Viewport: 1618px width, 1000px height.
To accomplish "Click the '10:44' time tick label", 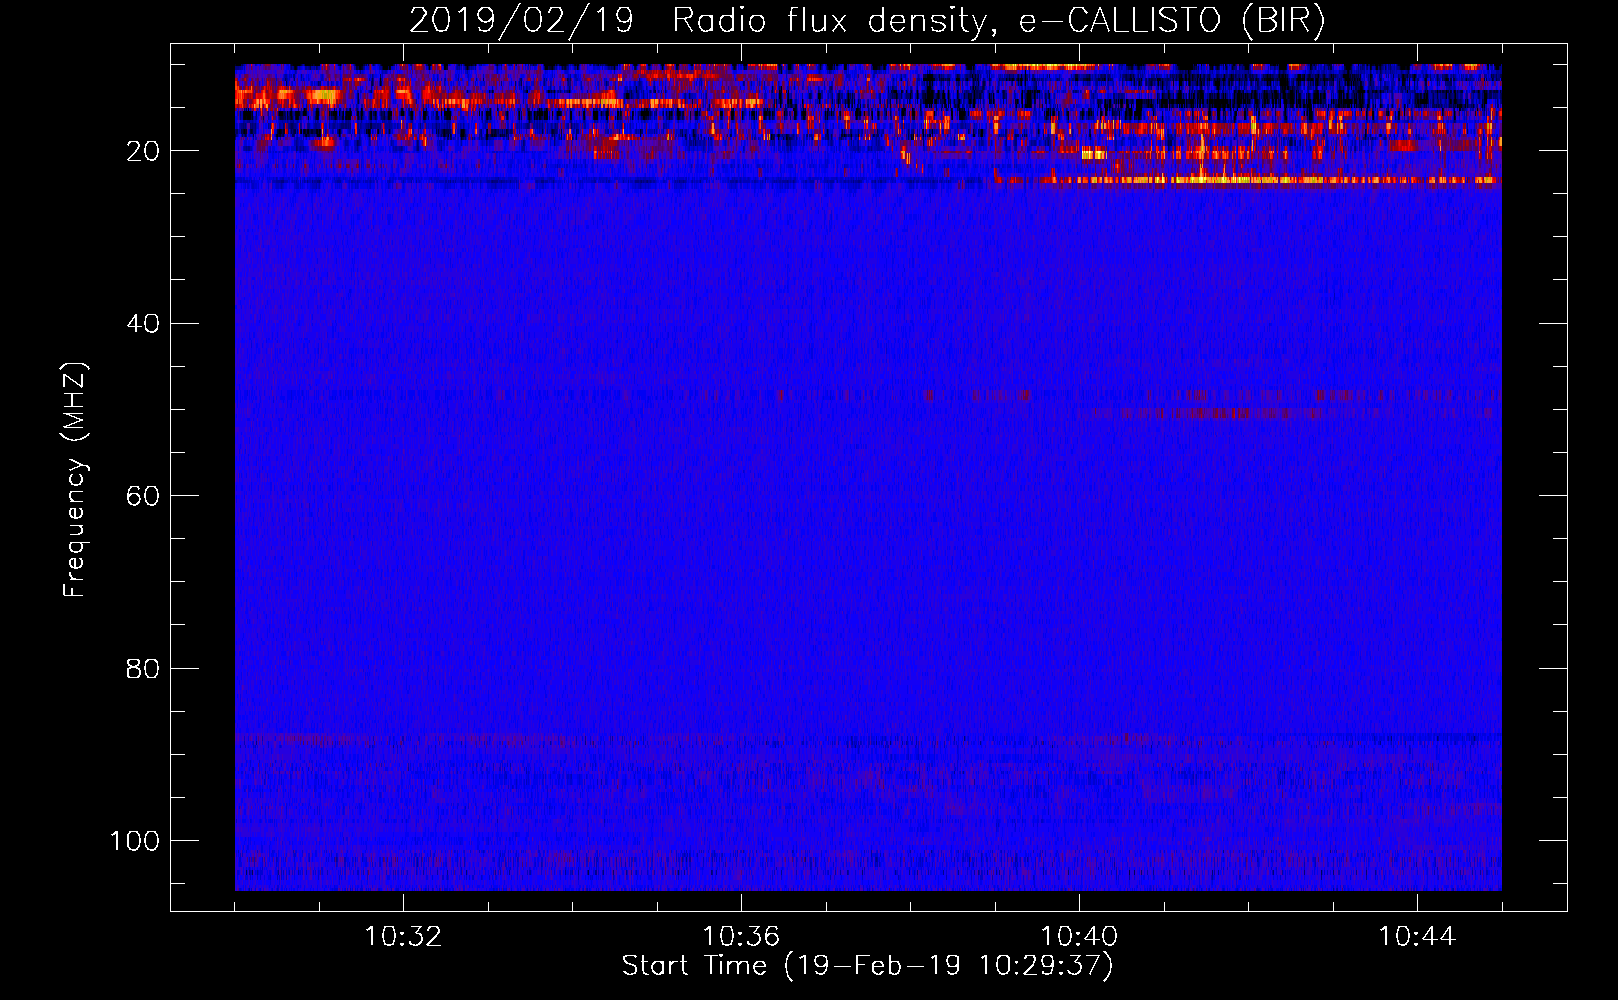I will point(1417,937).
